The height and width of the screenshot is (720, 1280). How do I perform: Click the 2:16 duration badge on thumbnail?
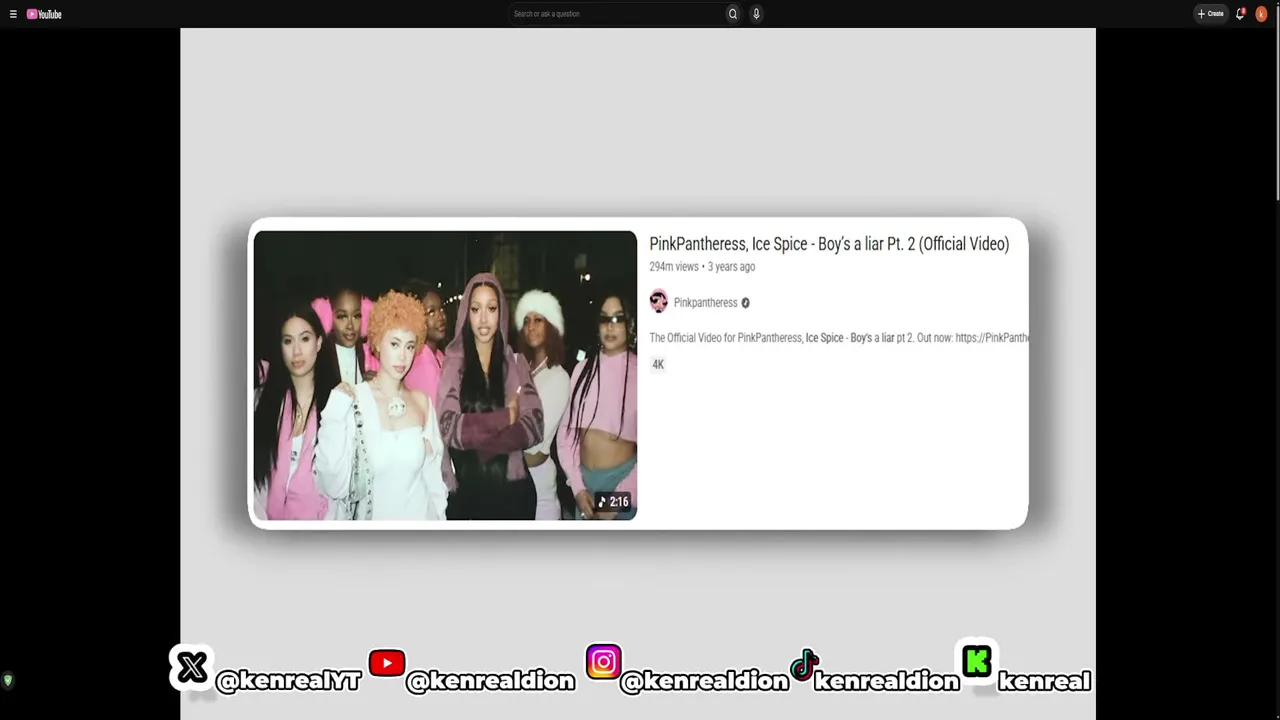613,502
